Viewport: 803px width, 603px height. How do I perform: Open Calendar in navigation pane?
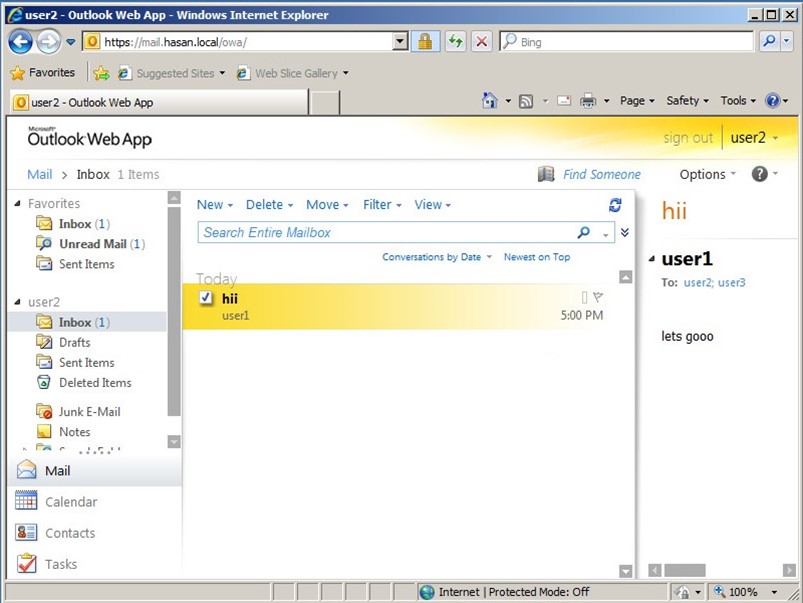click(x=70, y=502)
